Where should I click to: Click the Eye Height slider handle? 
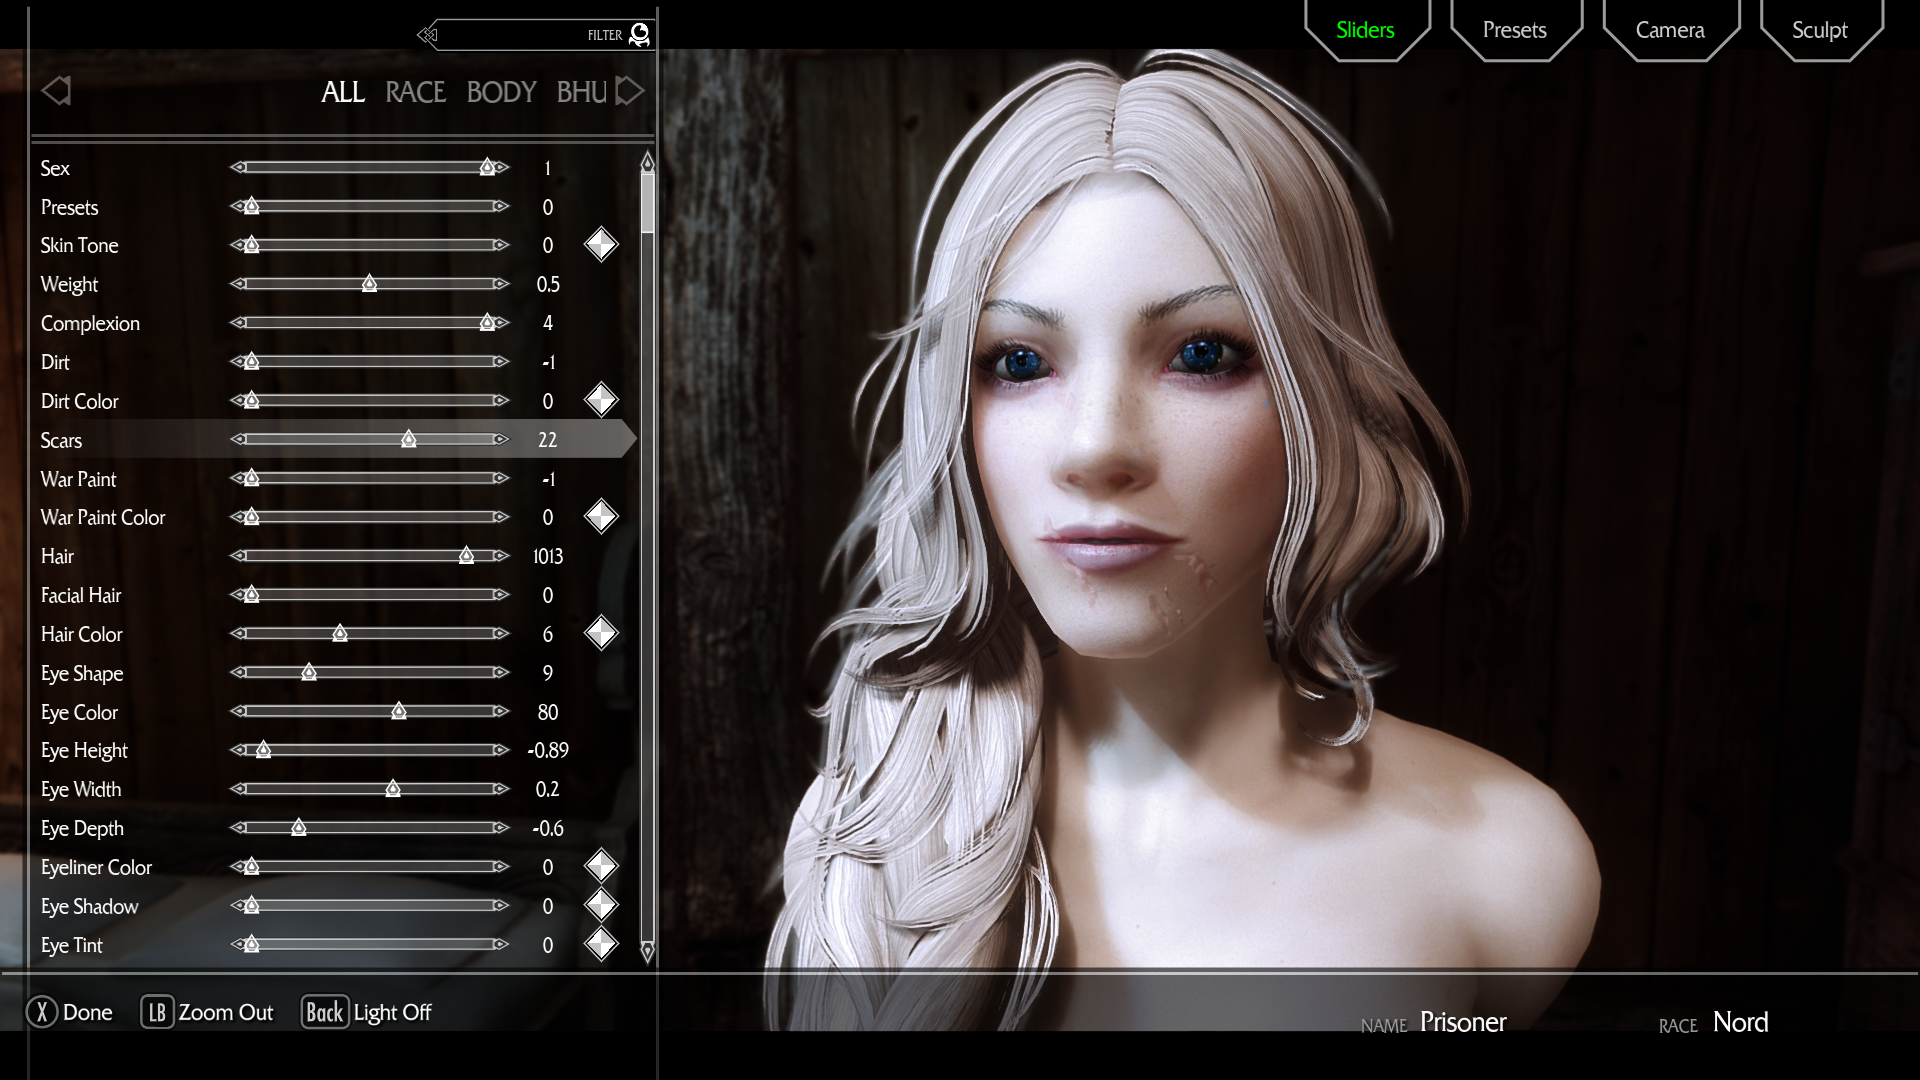point(263,750)
